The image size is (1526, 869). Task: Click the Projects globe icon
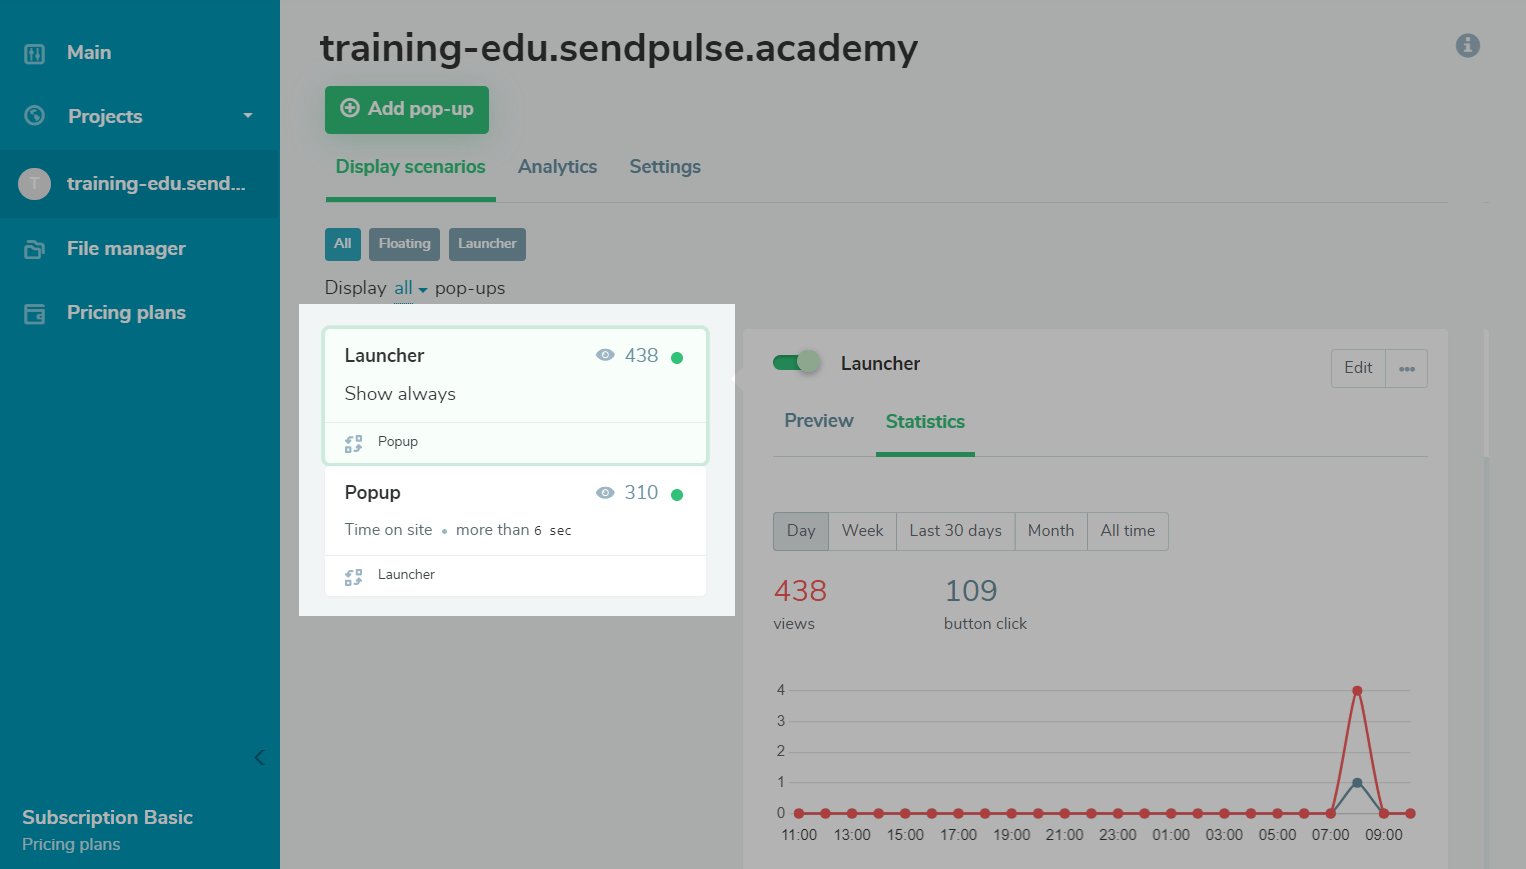[35, 116]
